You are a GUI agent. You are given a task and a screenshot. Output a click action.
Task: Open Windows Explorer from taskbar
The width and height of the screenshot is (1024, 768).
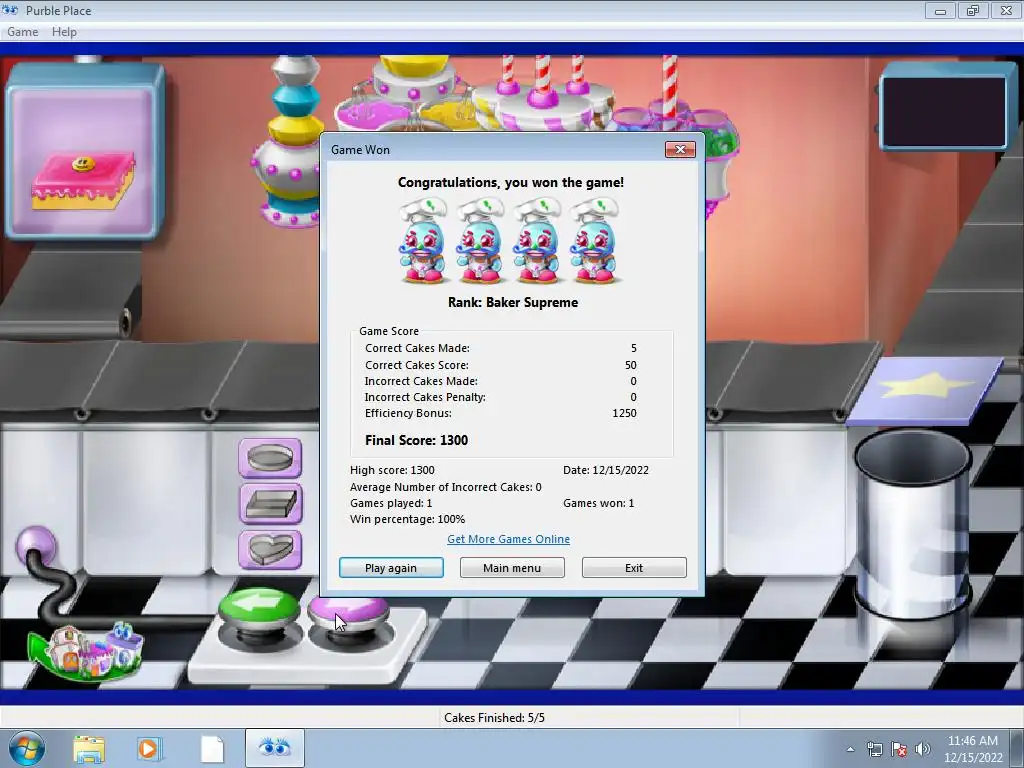(x=89, y=749)
